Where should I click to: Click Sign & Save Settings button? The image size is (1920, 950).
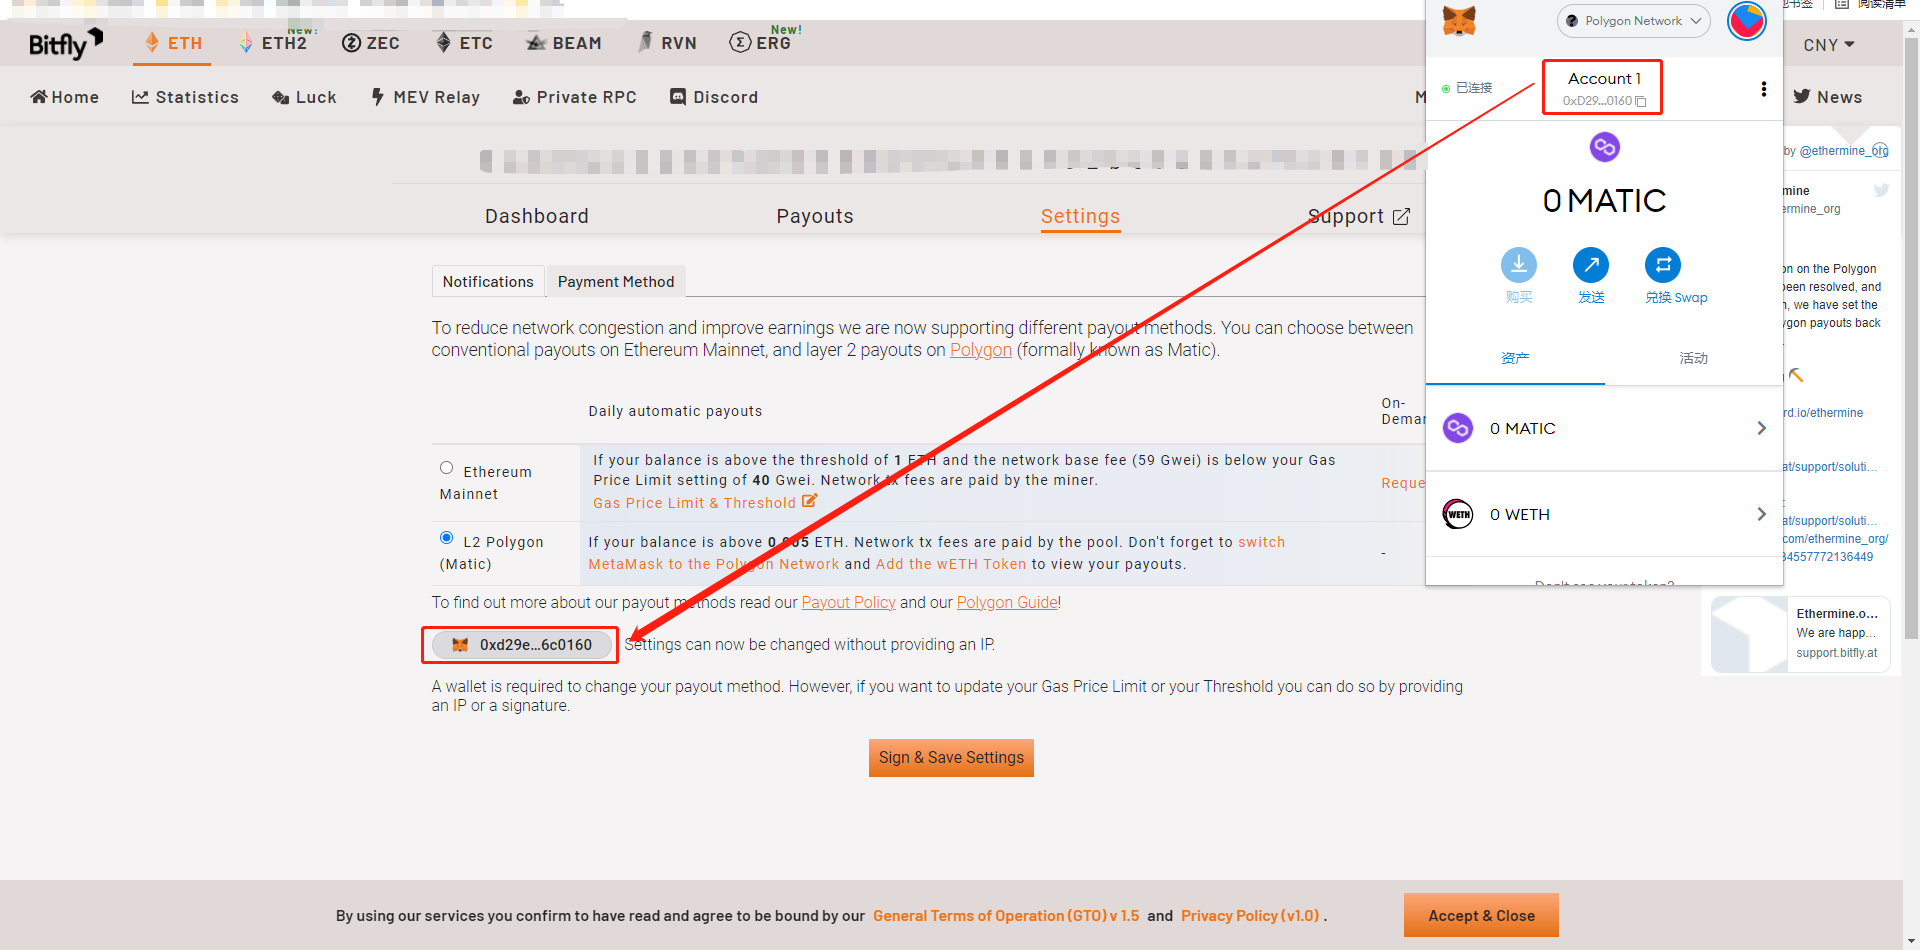951,758
